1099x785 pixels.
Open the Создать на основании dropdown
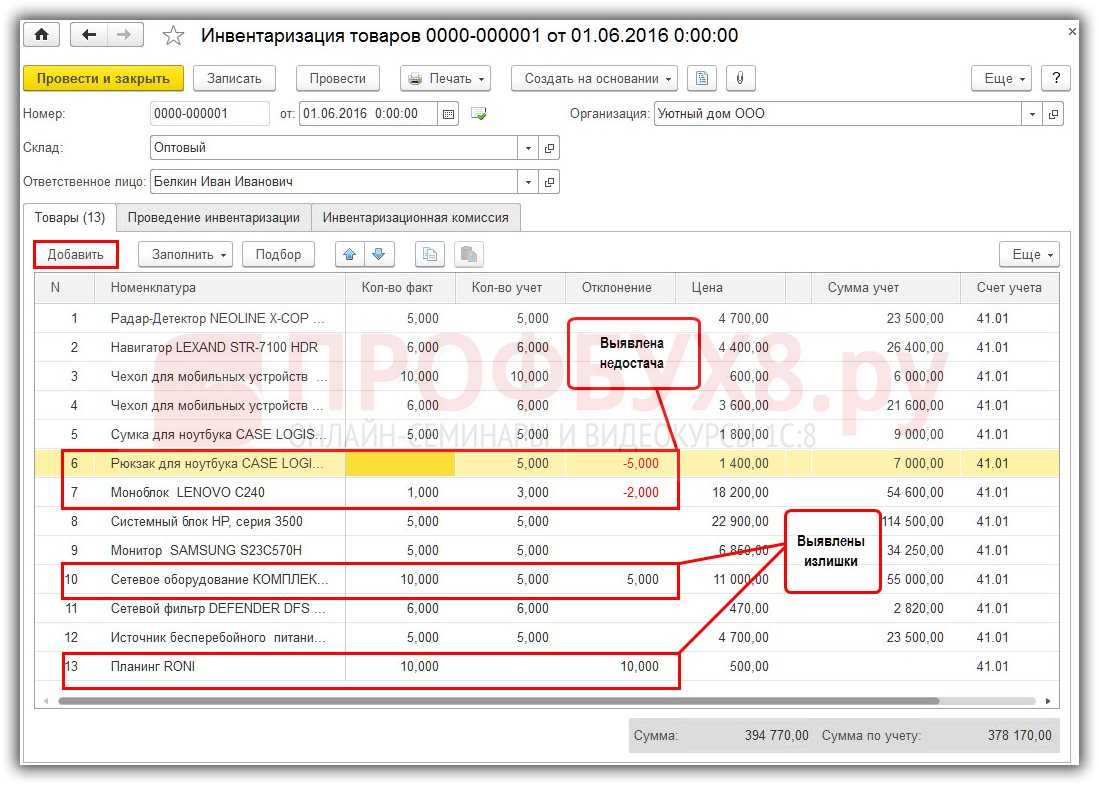click(594, 78)
